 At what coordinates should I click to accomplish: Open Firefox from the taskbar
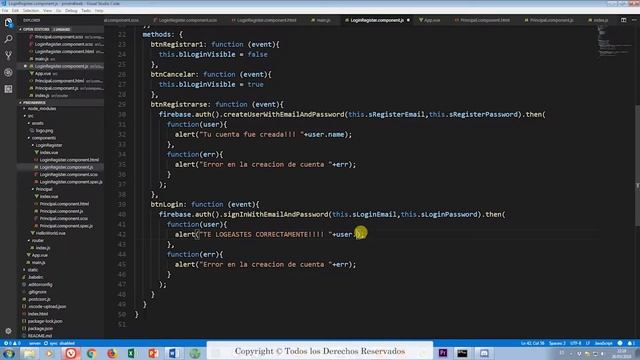tap(112, 353)
